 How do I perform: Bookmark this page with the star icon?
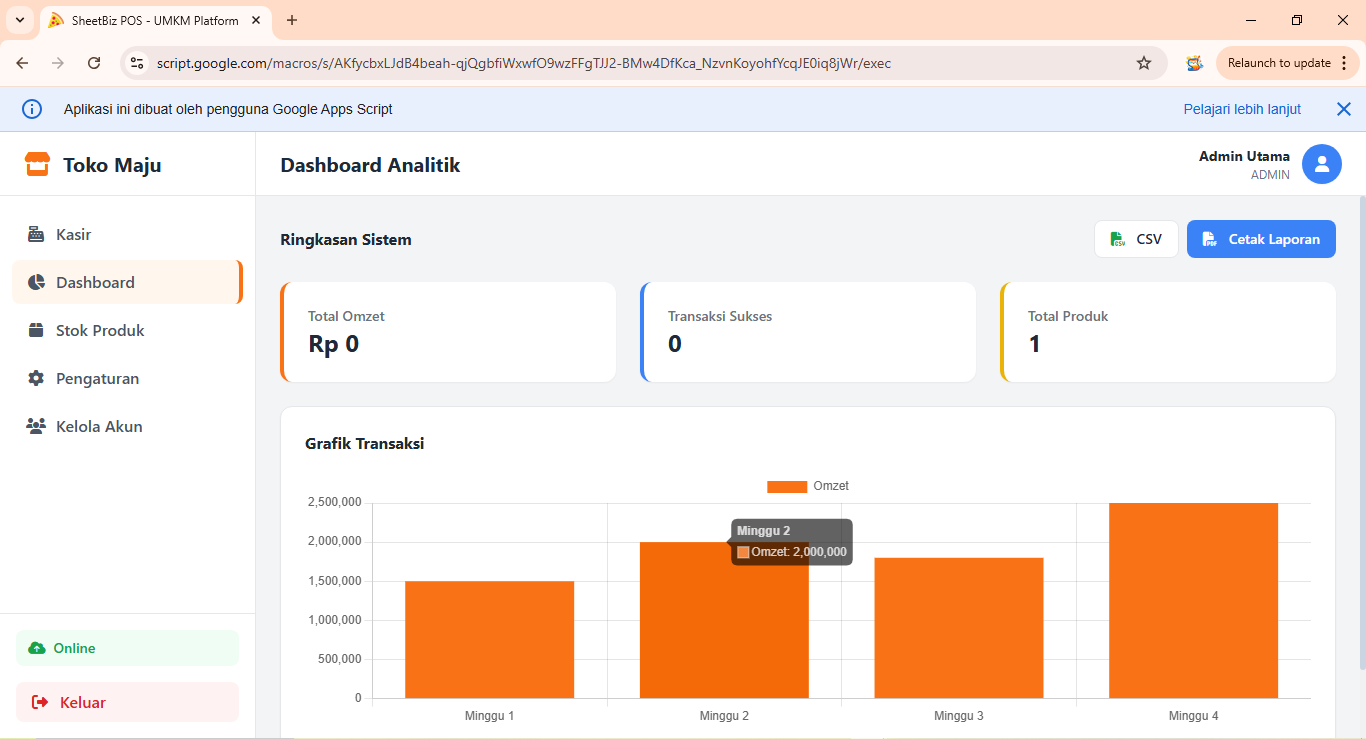coord(1144,63)
